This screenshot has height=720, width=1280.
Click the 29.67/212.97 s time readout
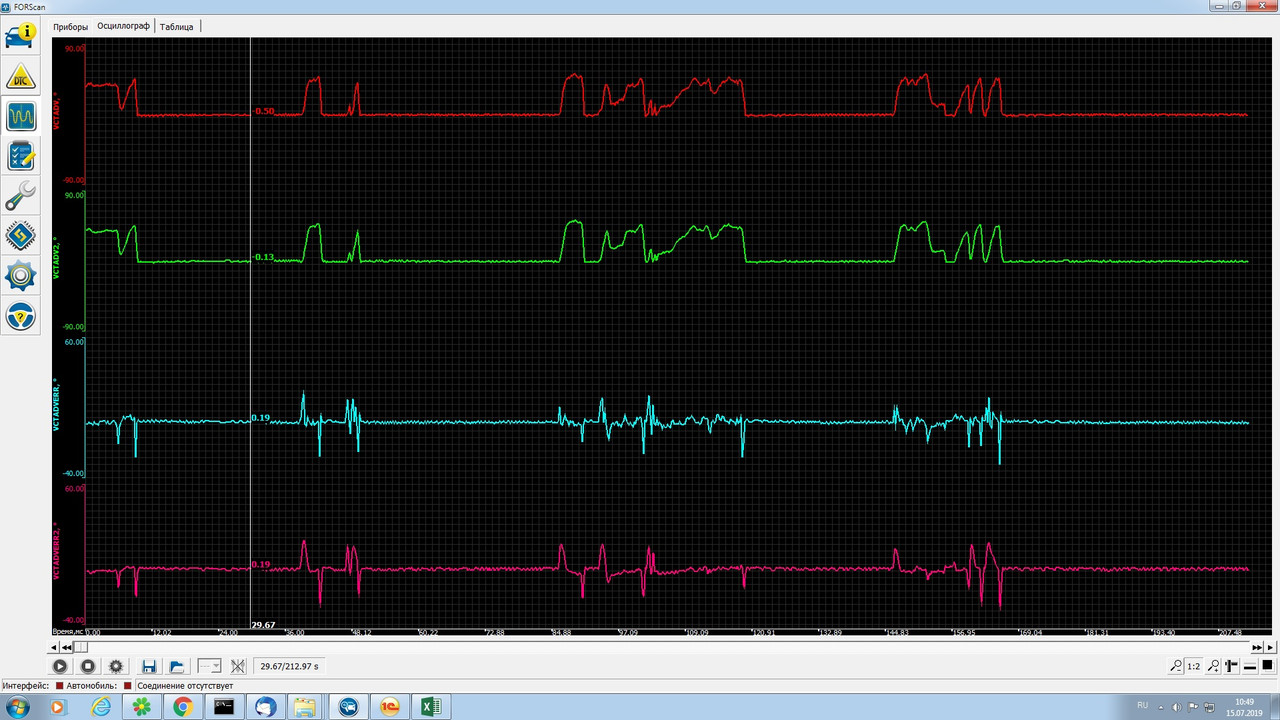point(290,666)
